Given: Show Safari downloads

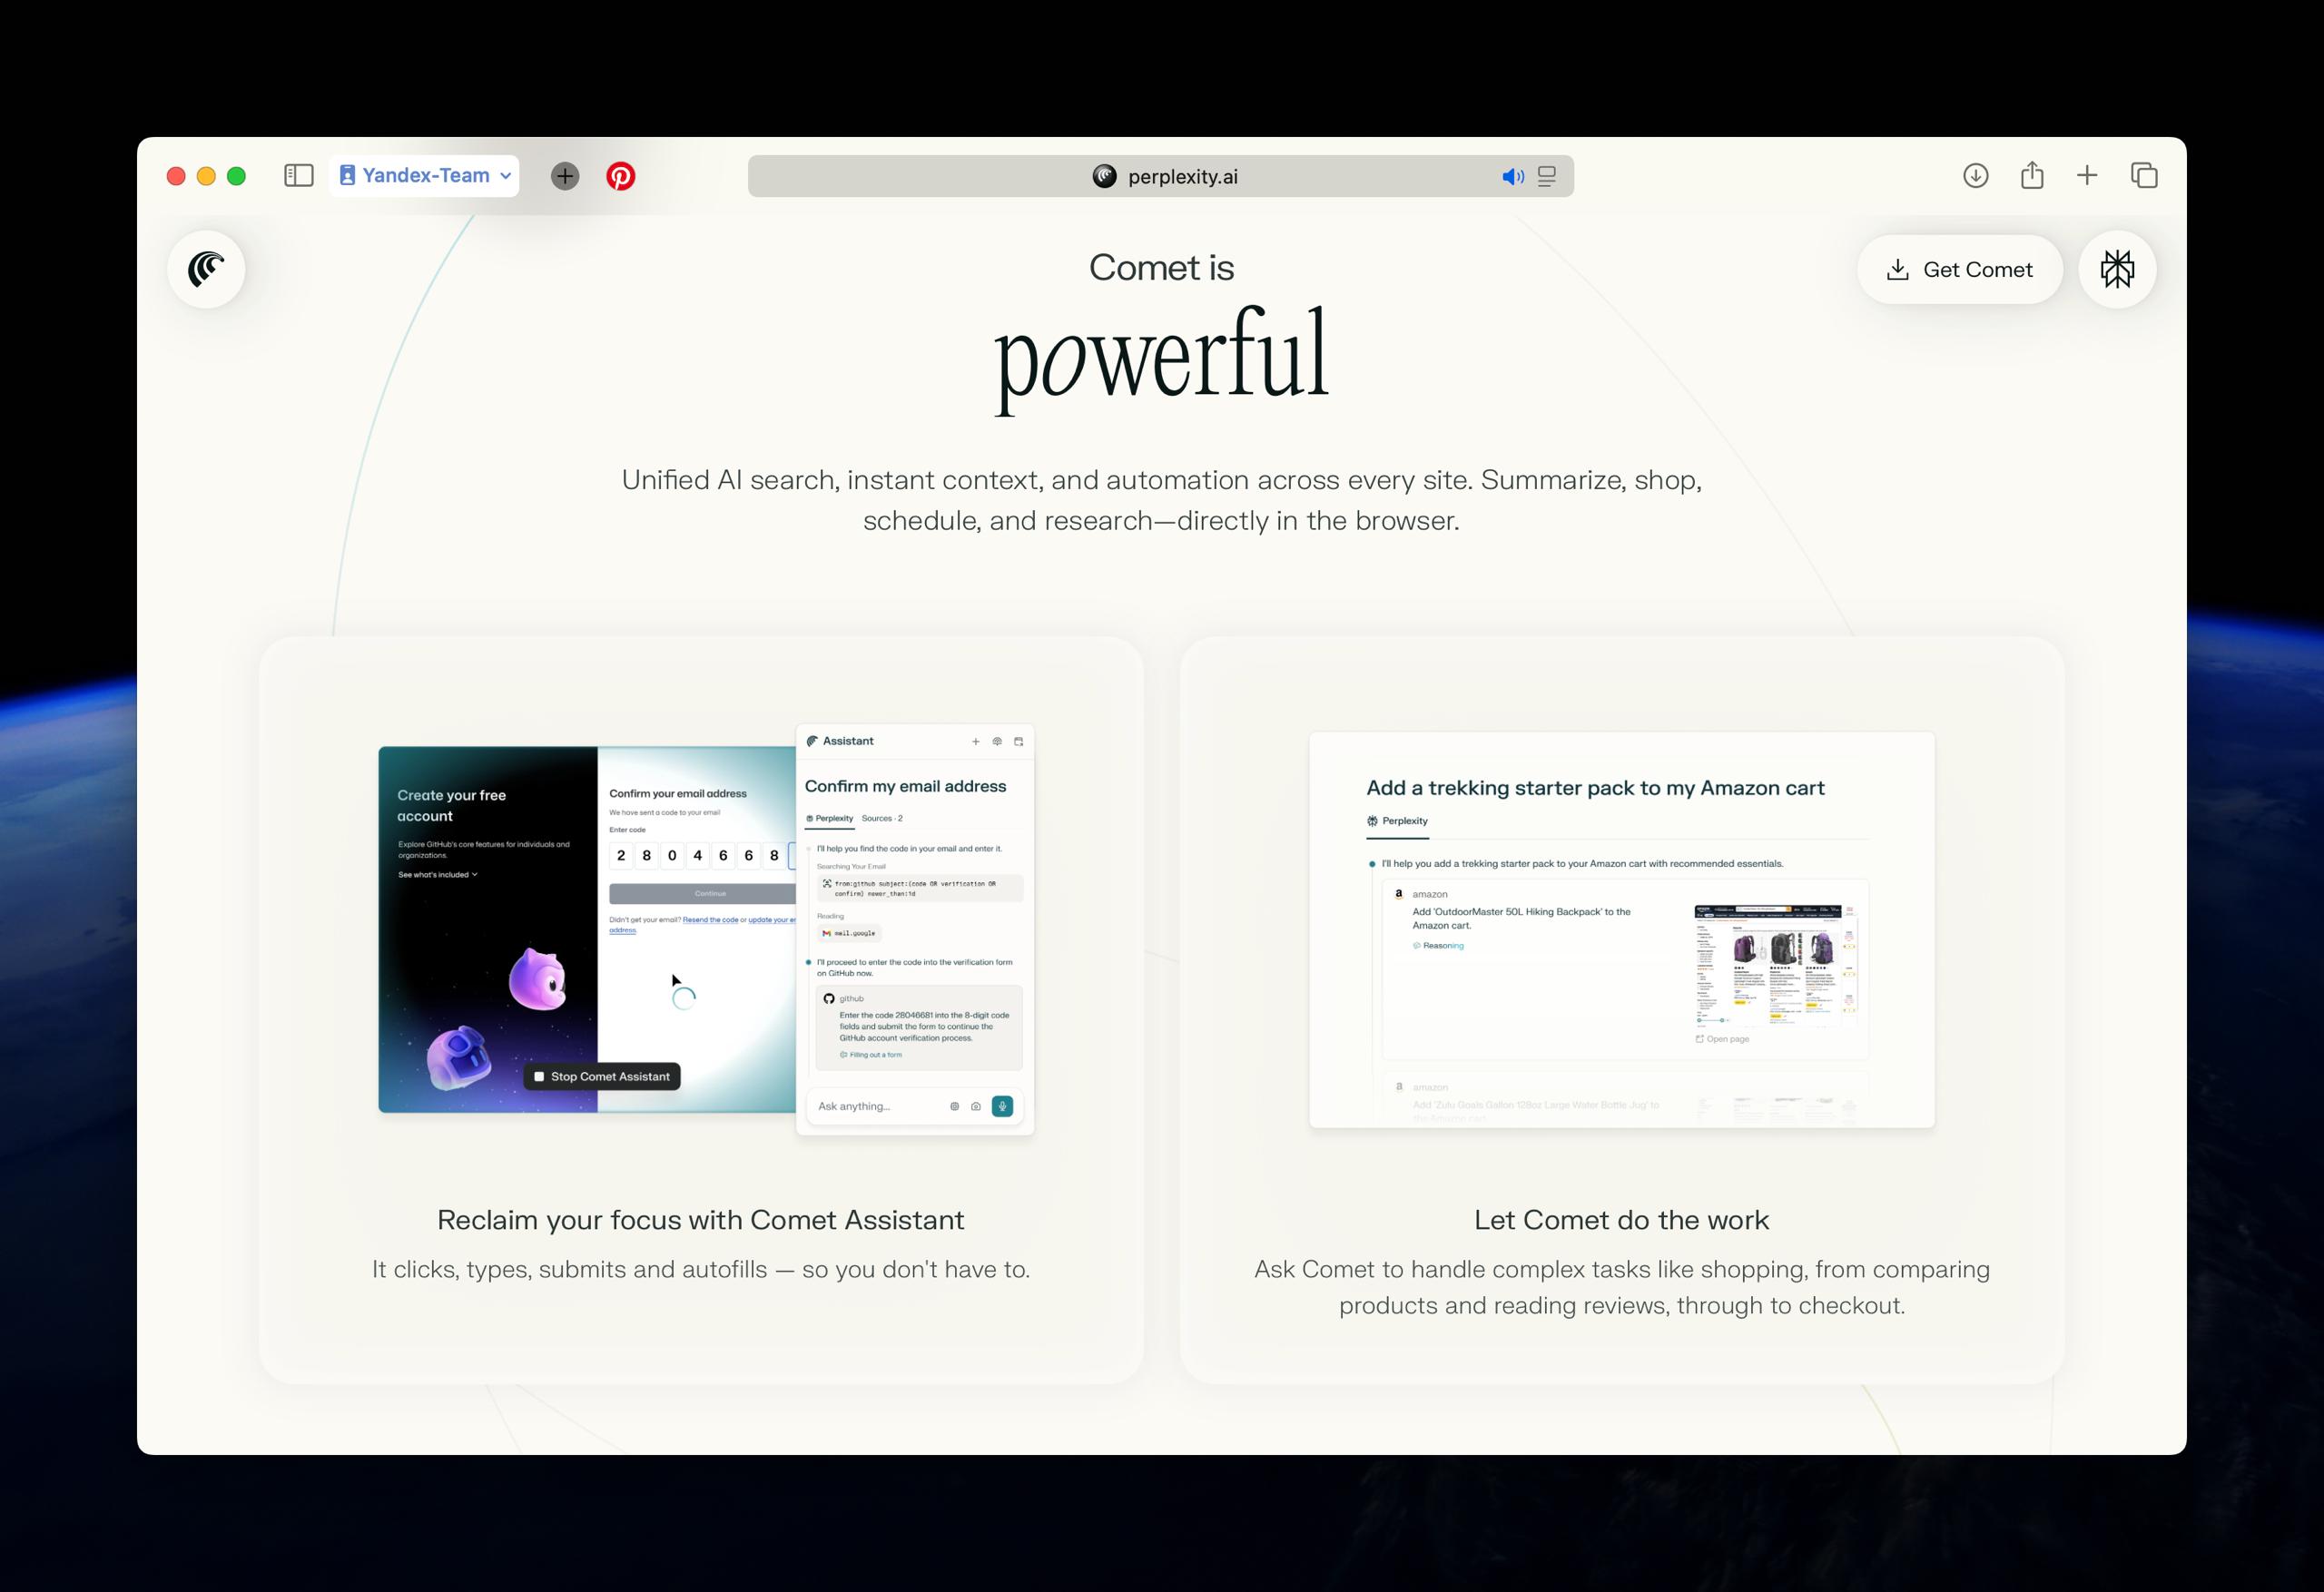Looking at the screenshot, I should click(1975, 176).
